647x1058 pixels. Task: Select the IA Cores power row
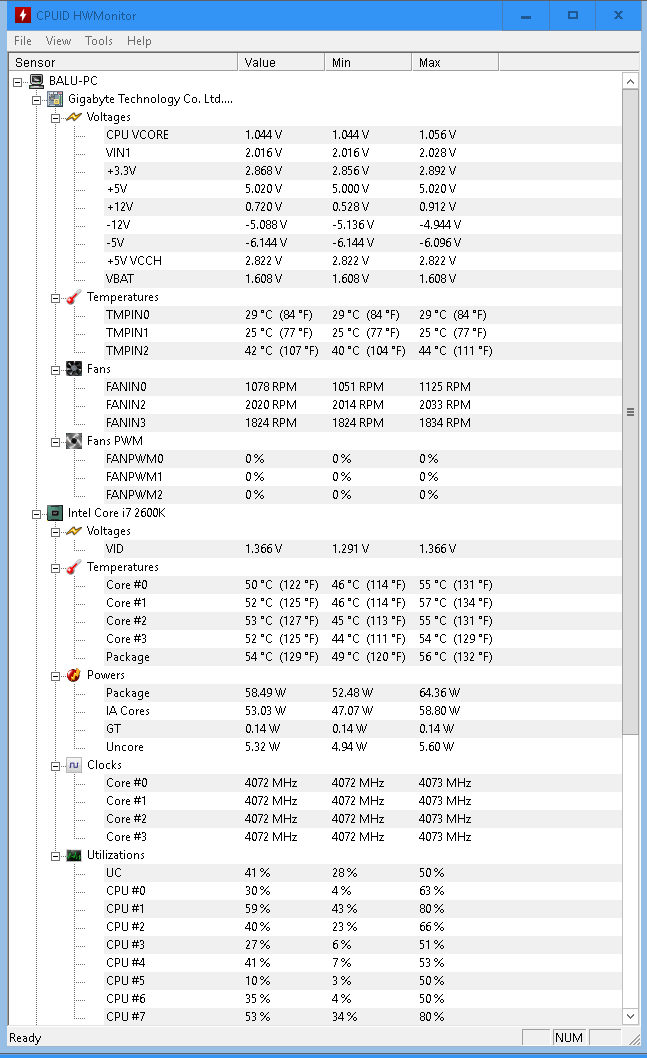click(x=362, y=711)
